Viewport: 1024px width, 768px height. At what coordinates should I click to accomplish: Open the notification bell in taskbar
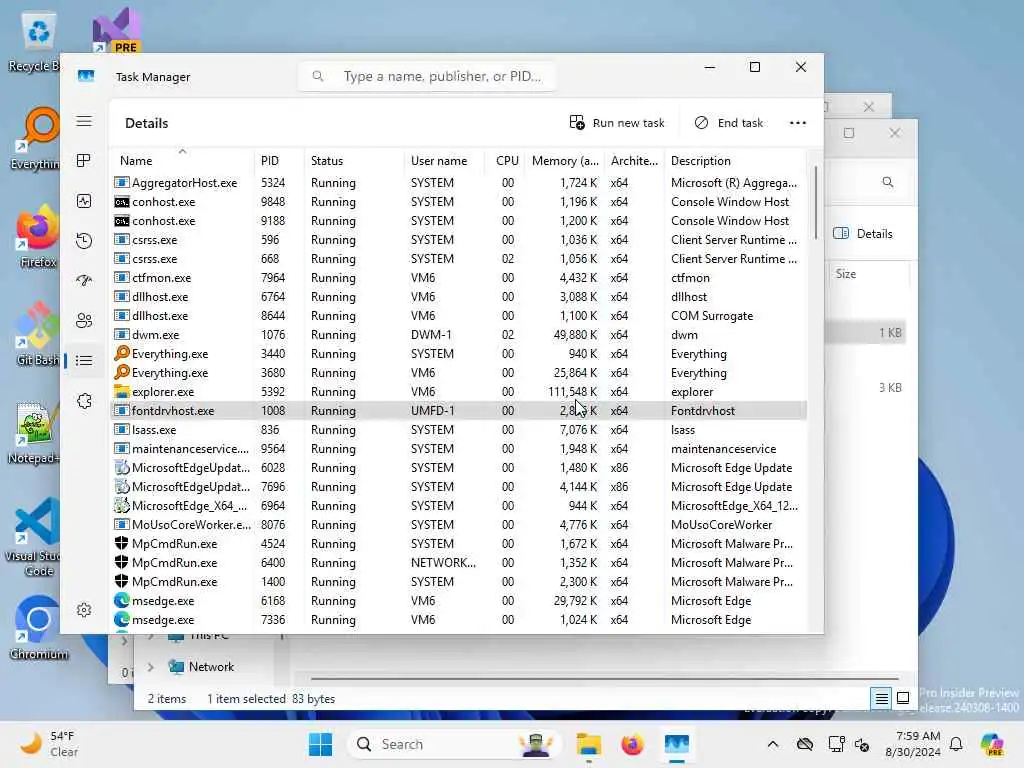[956, 744]
